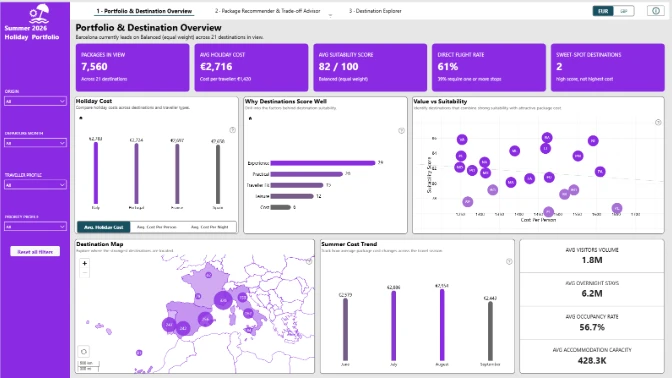Open the info icon in top-right corner
The height and width of the screenshot is (378, 672).
click(x=656, y=11)
